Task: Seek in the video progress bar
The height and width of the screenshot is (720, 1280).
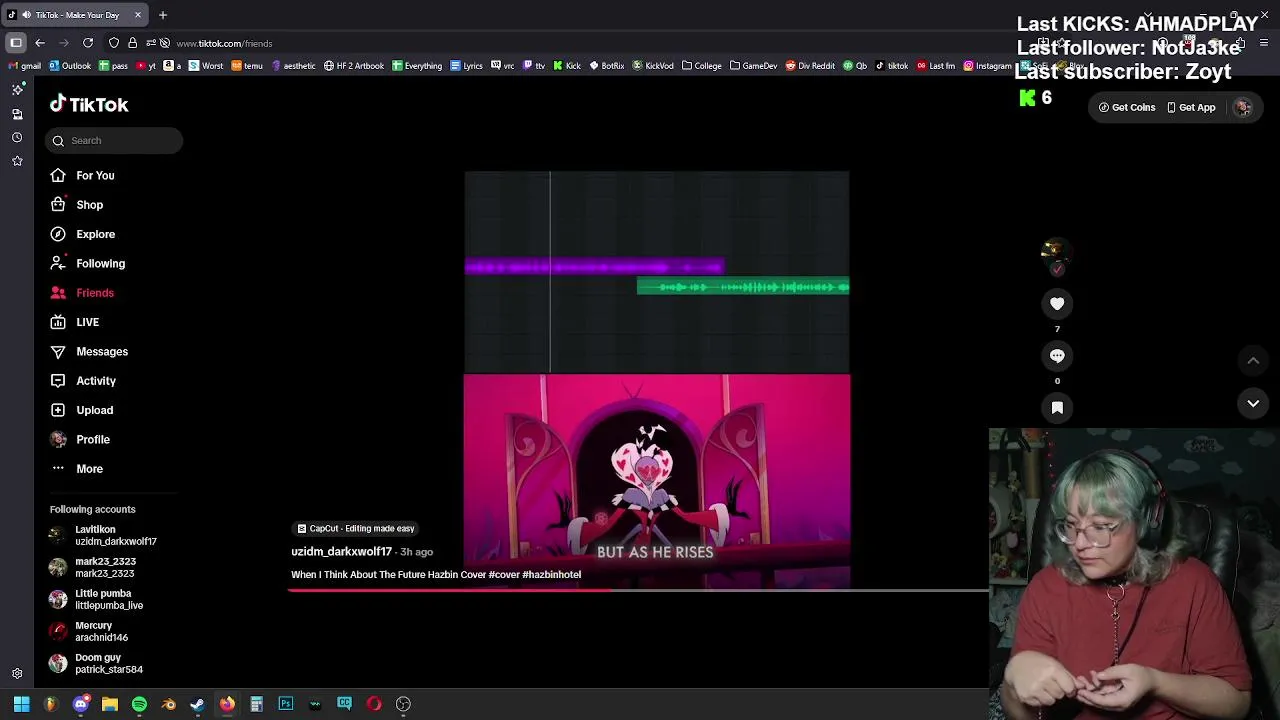Action: (x=638, y=591)
